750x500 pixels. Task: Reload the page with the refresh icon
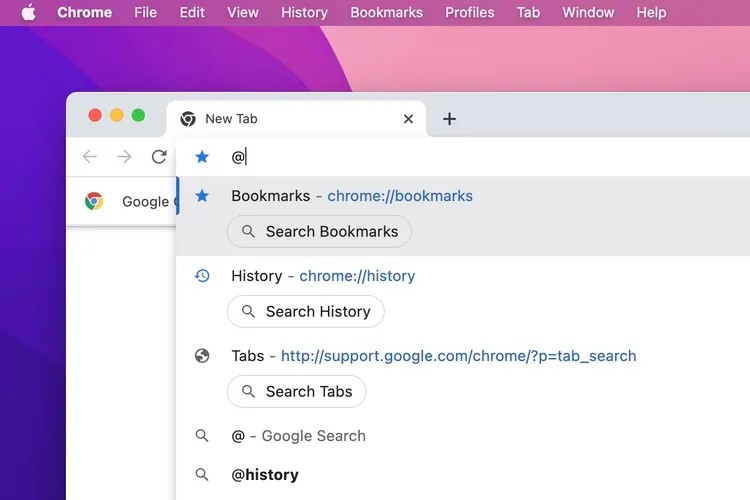point(159,156)
